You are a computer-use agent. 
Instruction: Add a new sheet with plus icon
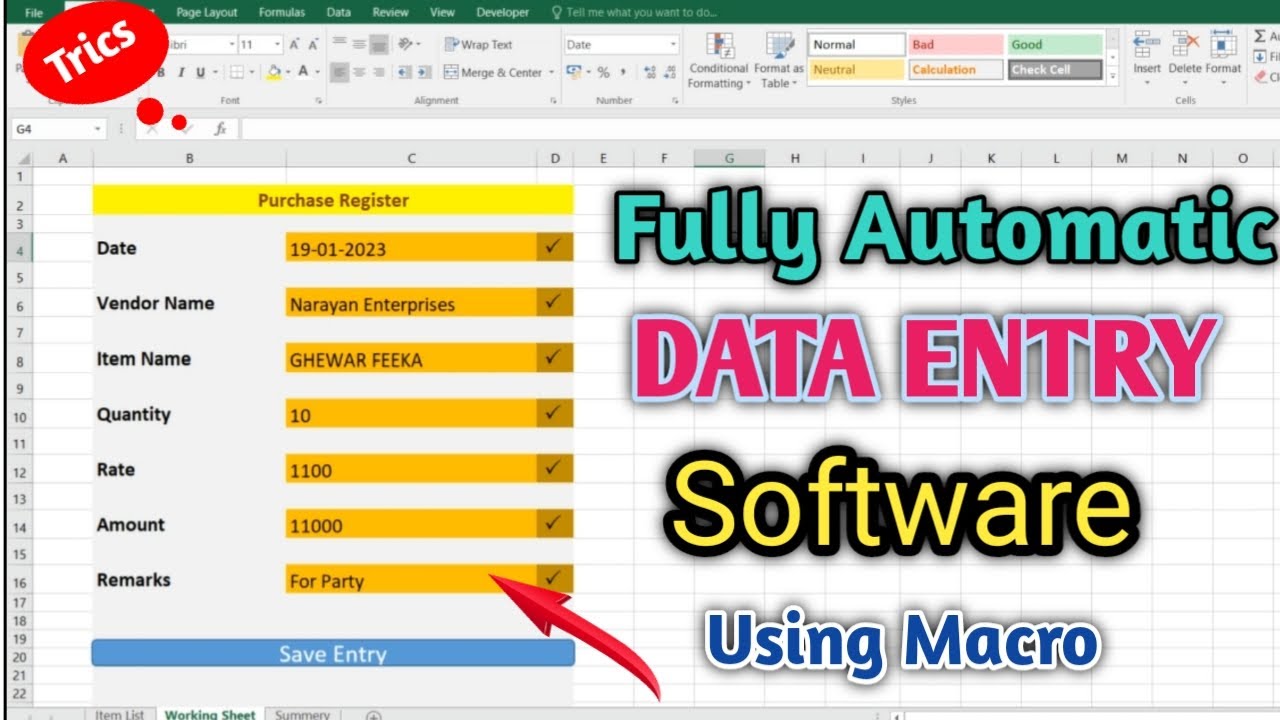pos(373,715)
